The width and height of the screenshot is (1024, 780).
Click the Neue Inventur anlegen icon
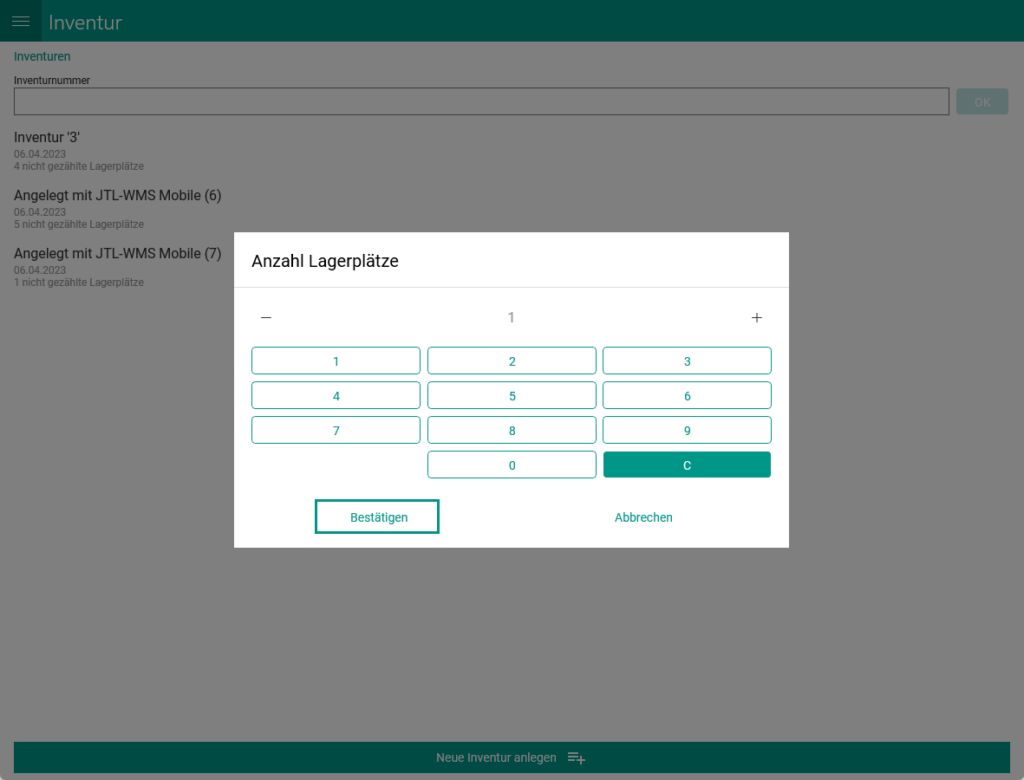pyautogui.click(x=576, y=758)
